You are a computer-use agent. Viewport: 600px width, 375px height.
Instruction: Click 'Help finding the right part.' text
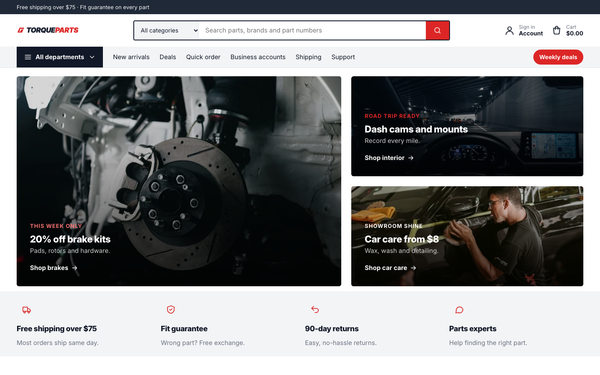tap(488, 343)
